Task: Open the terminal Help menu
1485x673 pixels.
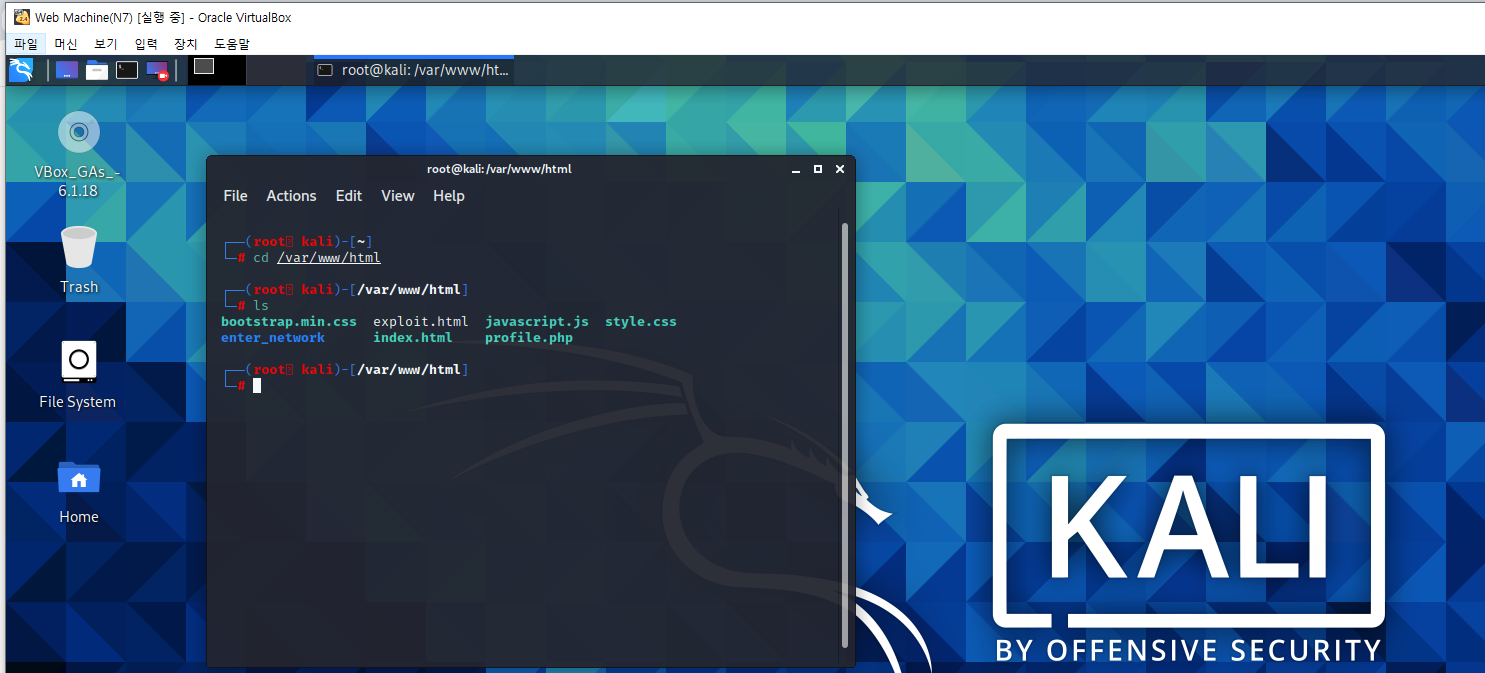Action: 449,196
